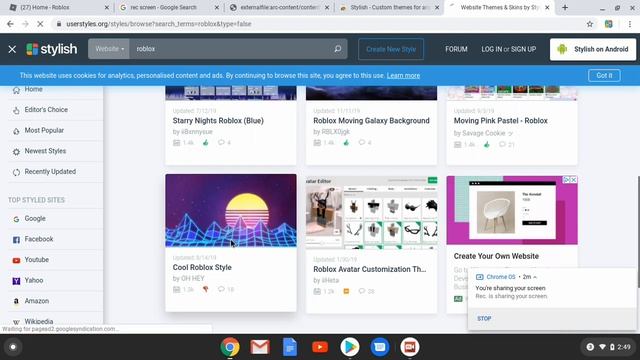Click the Yahoo icon in the sidebar

tap(16, 281)
